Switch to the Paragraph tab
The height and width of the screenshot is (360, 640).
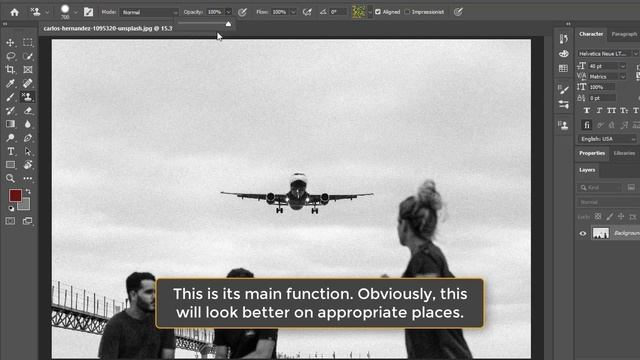pyautogui.click(x=624, y=34)
